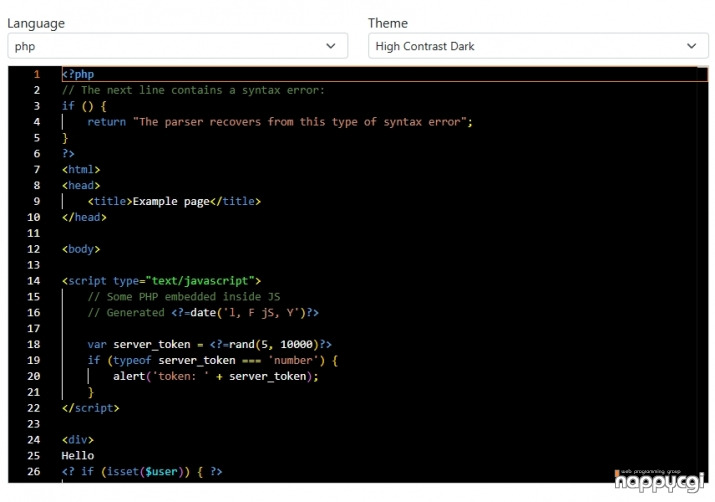The height and width of the screenshot is (502, 715).
Task: Click the </script> closing tag
Action: (x=90, y=408)
